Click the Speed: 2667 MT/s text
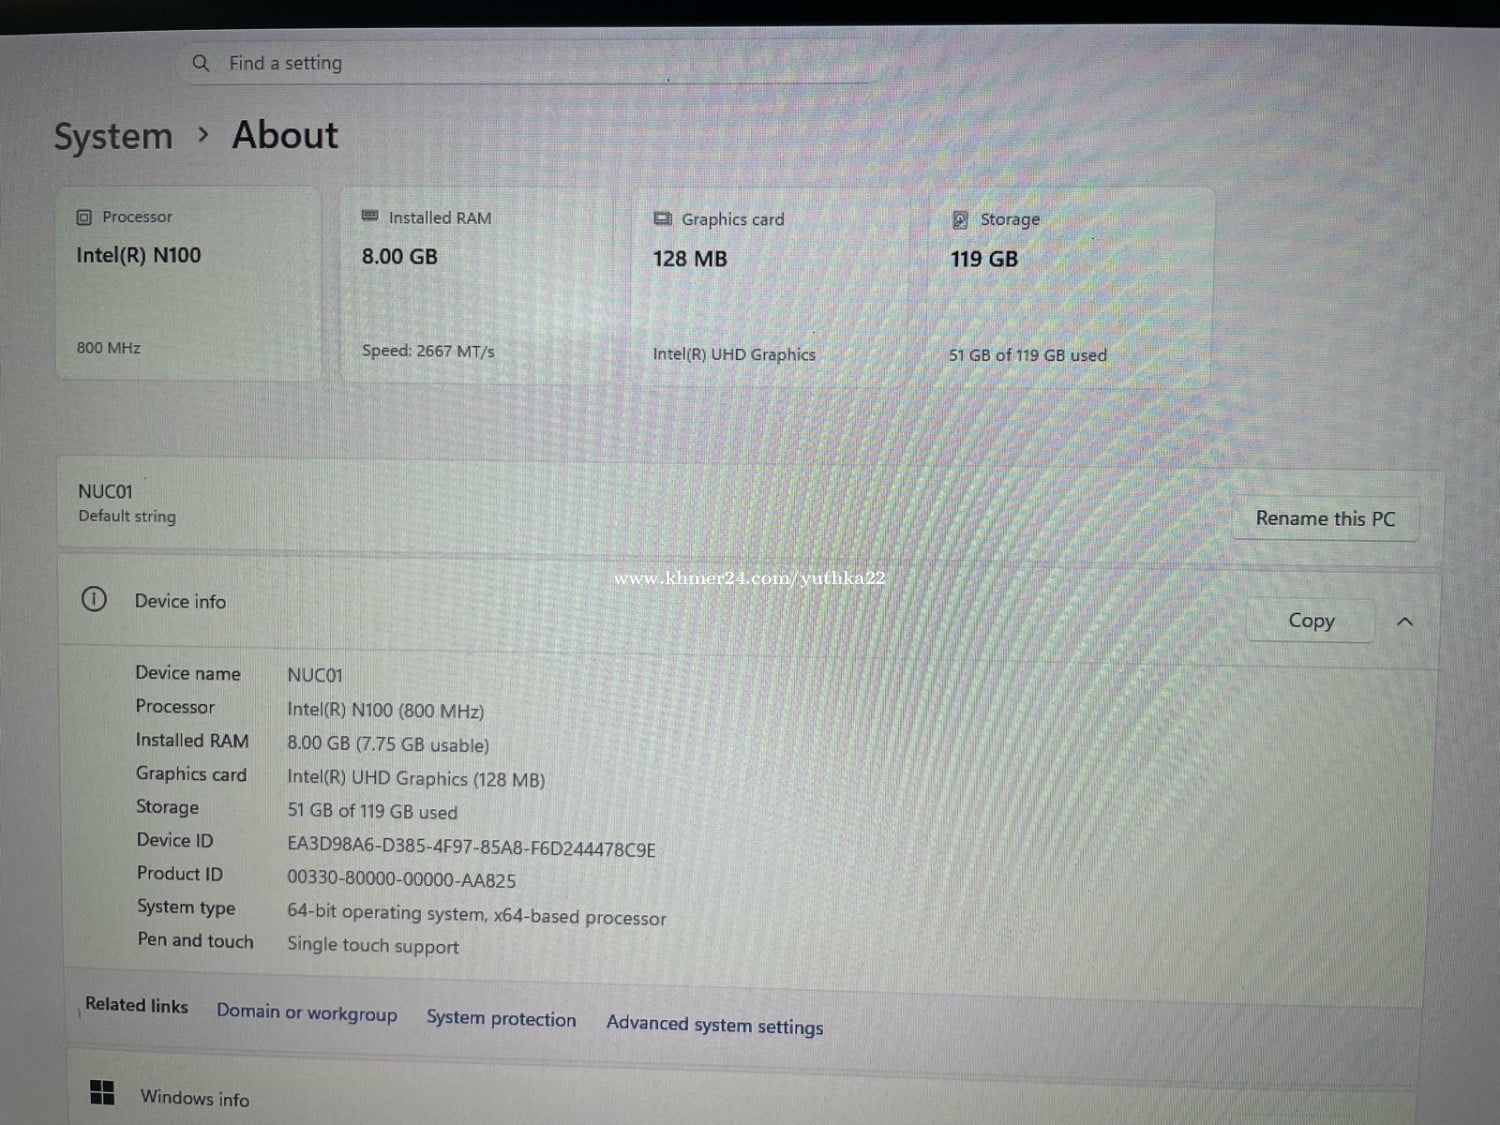This screenshot has width=1500, height=1125. click(x=428, y=351)
